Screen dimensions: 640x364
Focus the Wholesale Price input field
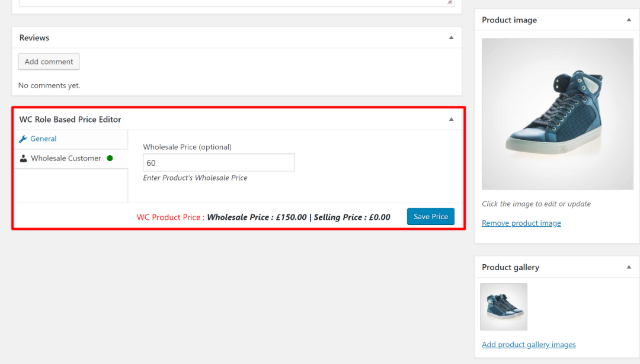pyautogui.click(x=219, y=163)
